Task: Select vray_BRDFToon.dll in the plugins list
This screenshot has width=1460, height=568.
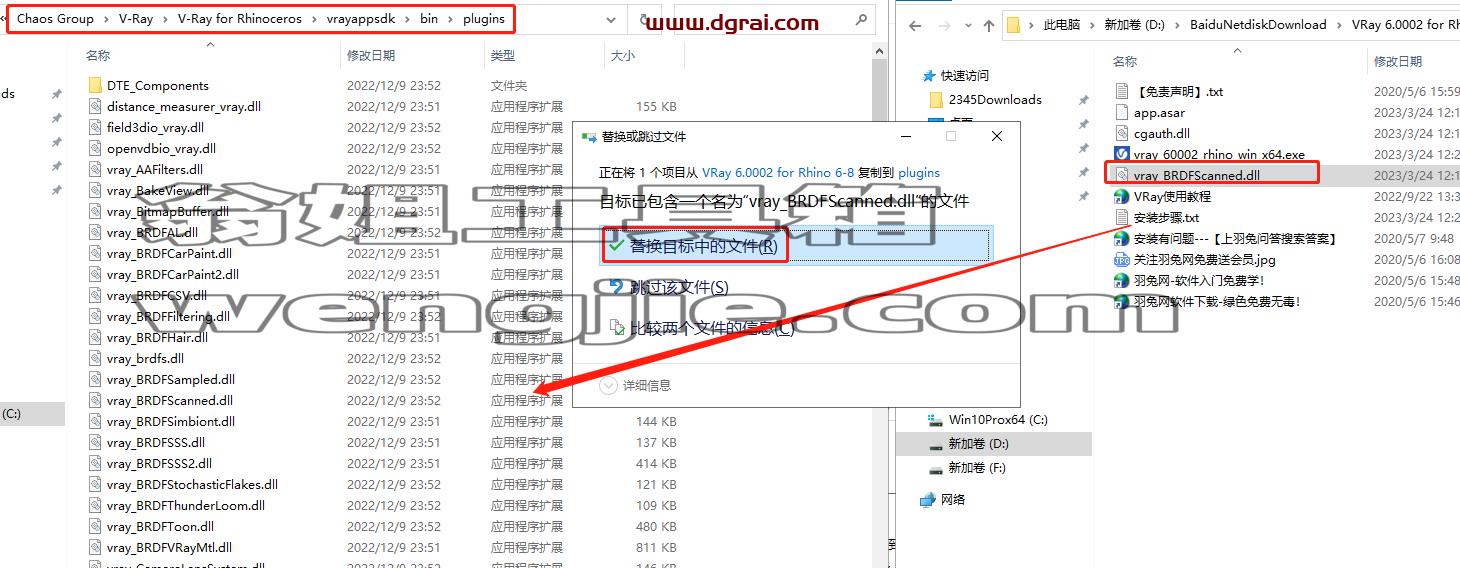Action: click(160, 526)
